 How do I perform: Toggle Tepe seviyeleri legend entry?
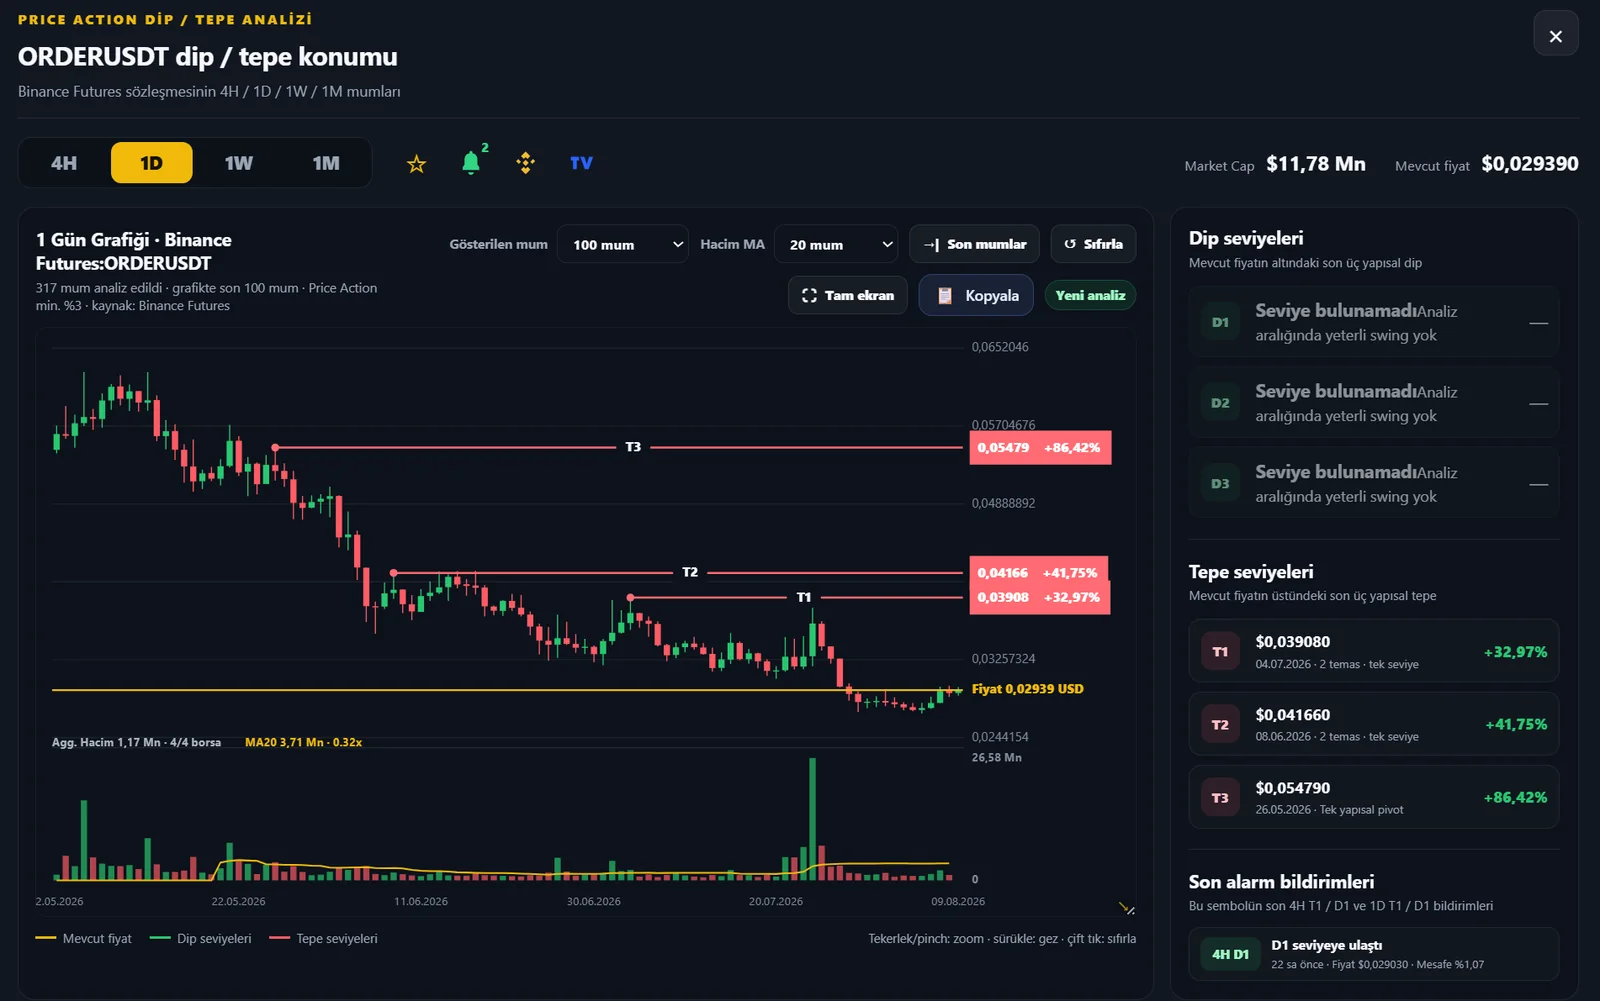coord(323,939)
